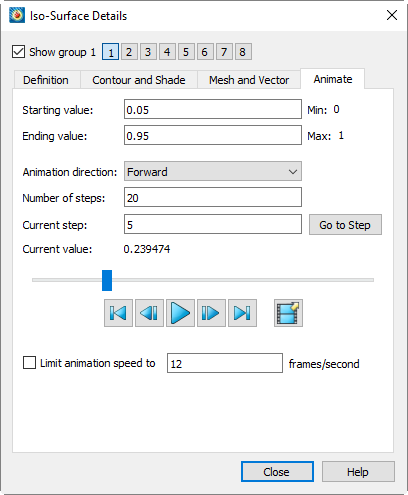Step back one animation frame
Viewport: 408px width, 495px height.
point(149,313)
